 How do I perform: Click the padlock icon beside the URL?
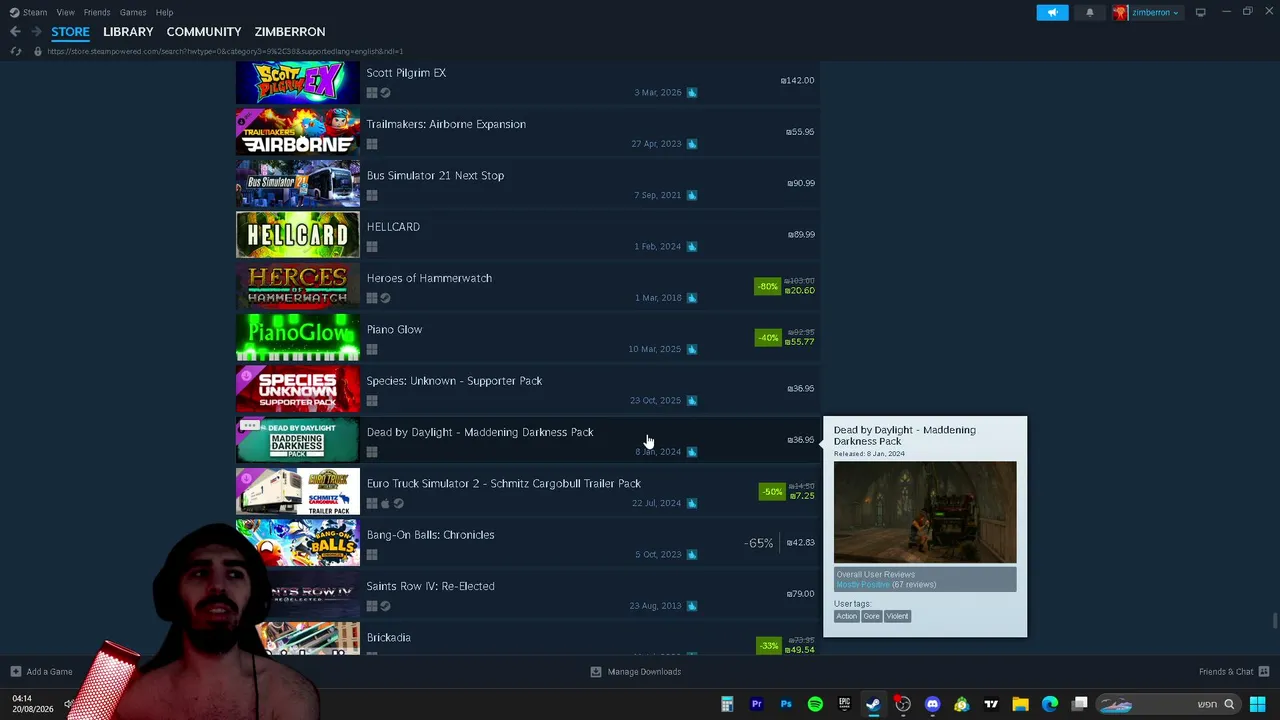coord(38,51)
